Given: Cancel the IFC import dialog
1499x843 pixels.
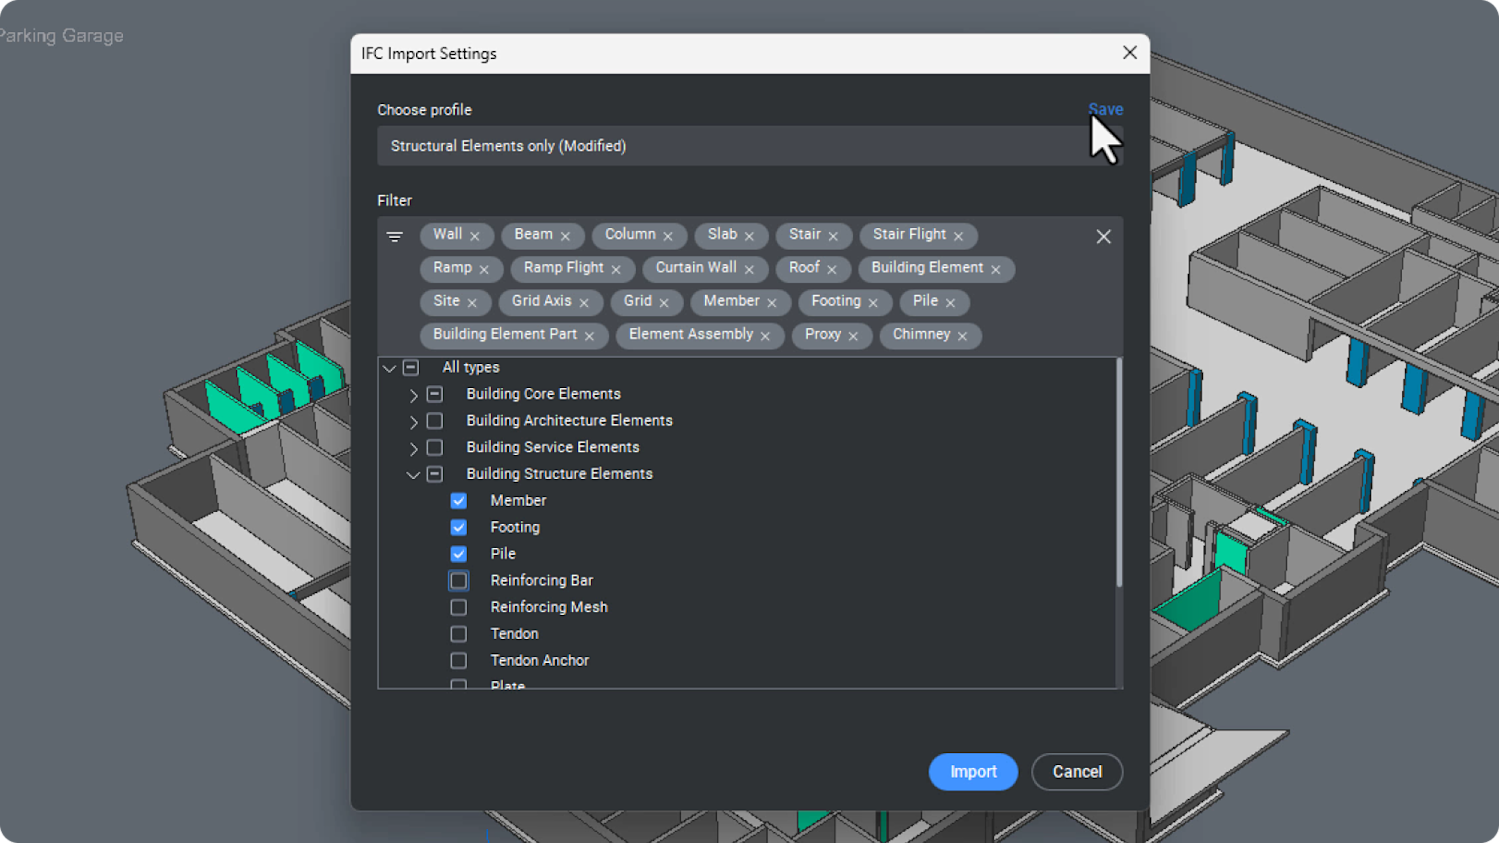Looking at the screenshot, I should click(1076, 771).
